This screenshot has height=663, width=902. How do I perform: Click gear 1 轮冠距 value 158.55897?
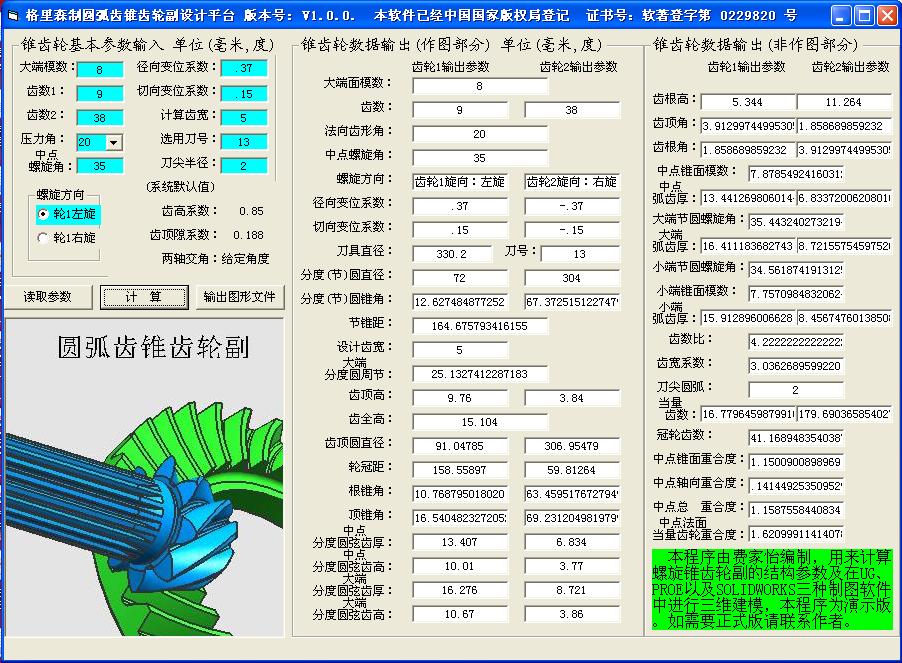click(460, 470)
